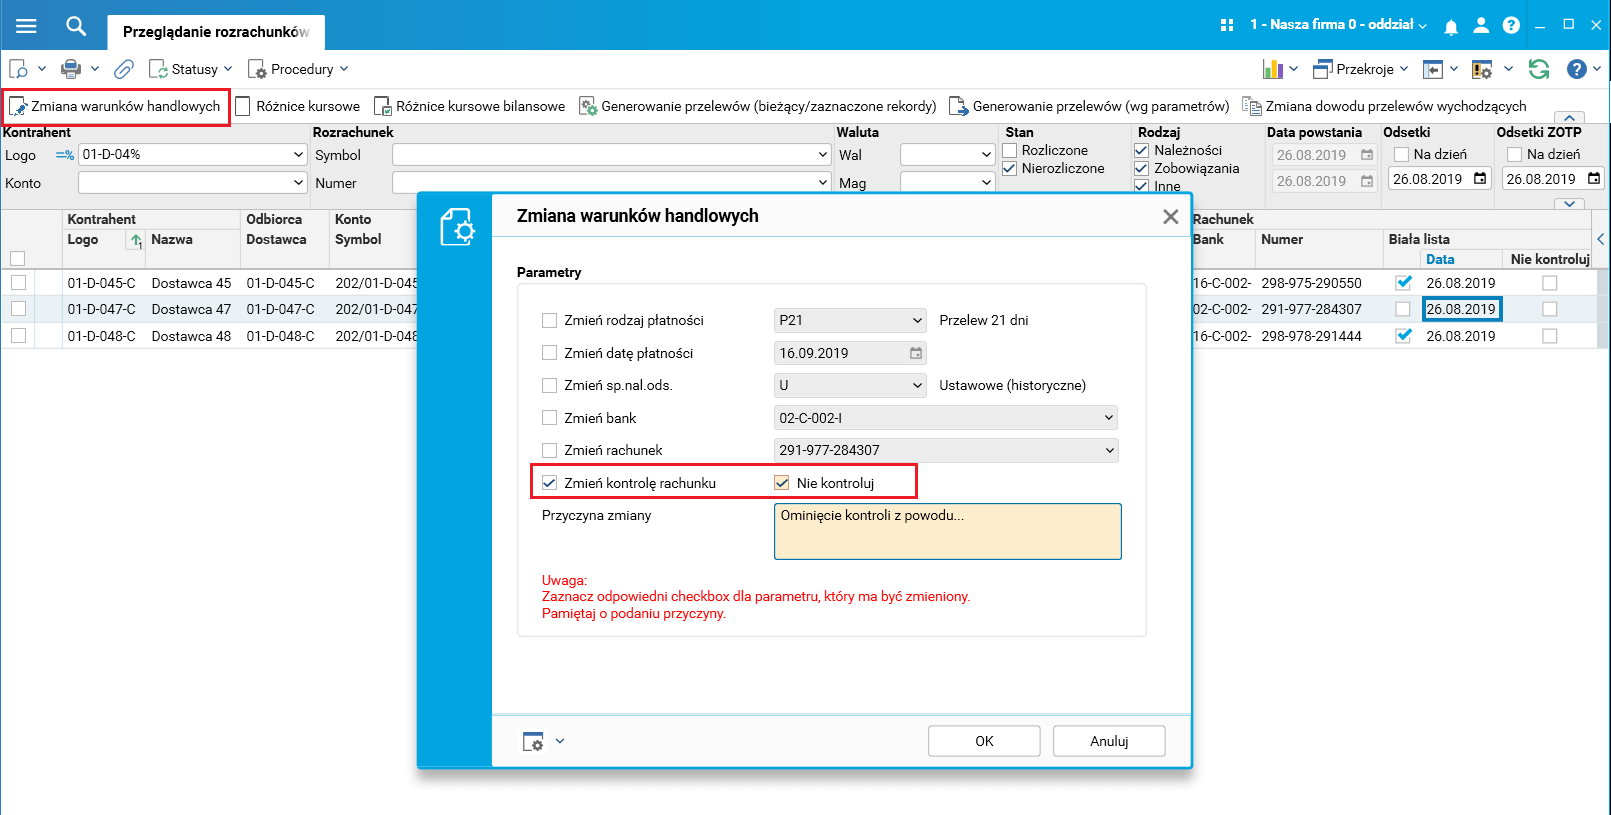Open company selector 1 - Nasza firma 0 - oddział
Viewport: 1611px width, 815px height.
[x=1338, y=25]
